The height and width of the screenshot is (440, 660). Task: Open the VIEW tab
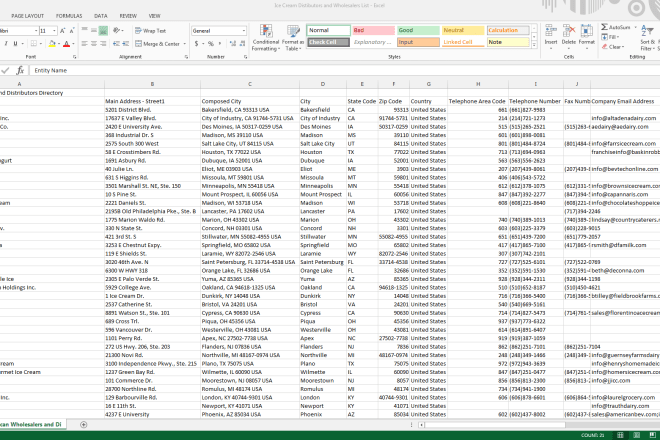point(154,16)
